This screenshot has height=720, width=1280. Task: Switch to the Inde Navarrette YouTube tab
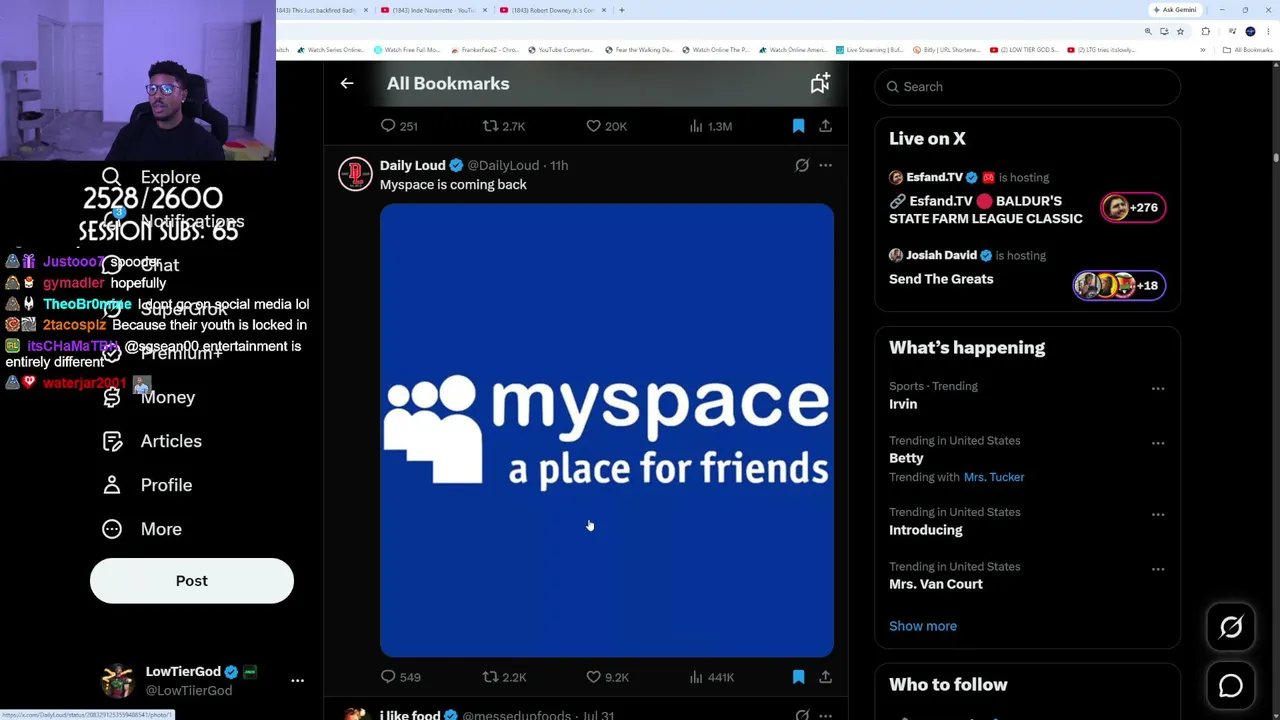pyautogui.click(x=432, y=10)
